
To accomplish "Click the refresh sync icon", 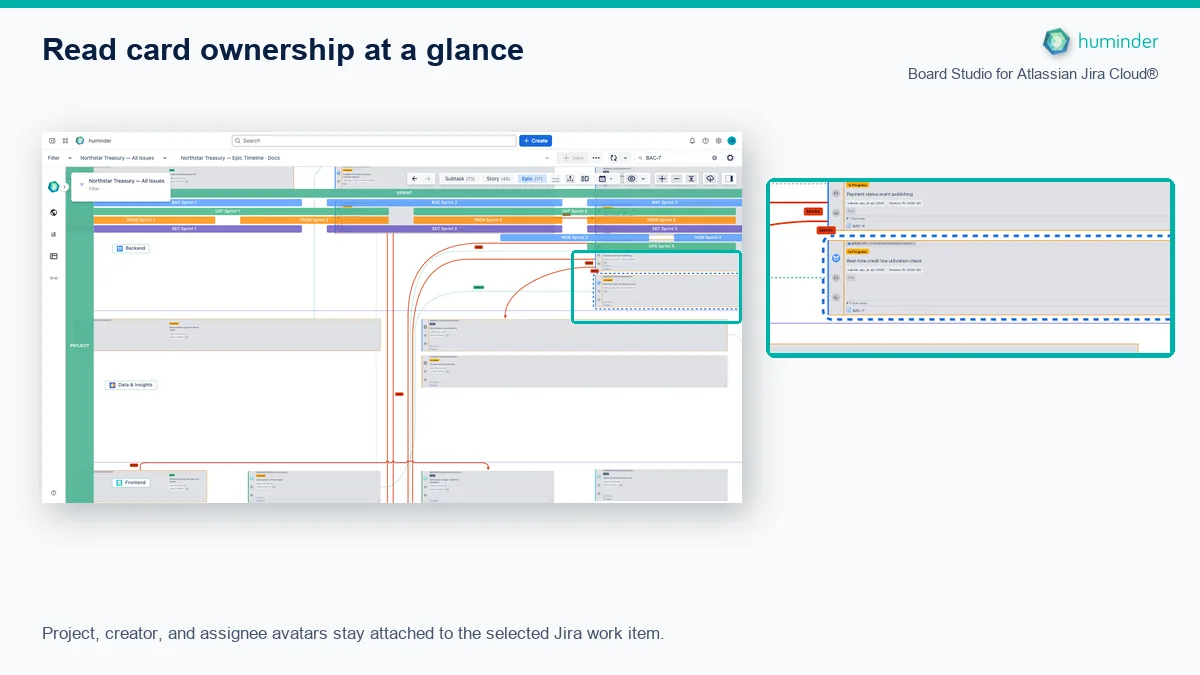I will click(x=613, y=158).
